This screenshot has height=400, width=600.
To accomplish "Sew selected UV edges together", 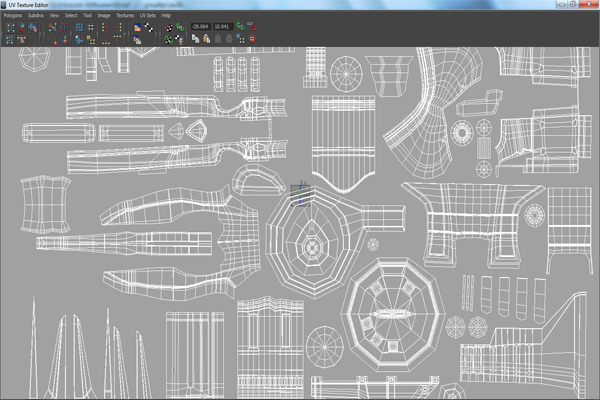I will tap(53, 40).
